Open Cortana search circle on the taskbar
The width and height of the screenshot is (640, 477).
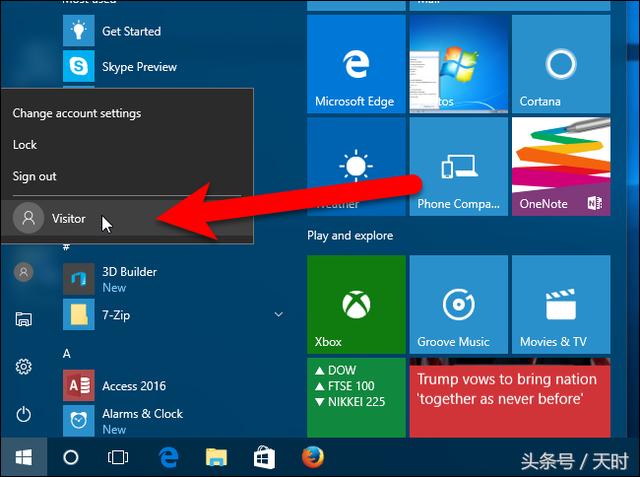[71, 457]
